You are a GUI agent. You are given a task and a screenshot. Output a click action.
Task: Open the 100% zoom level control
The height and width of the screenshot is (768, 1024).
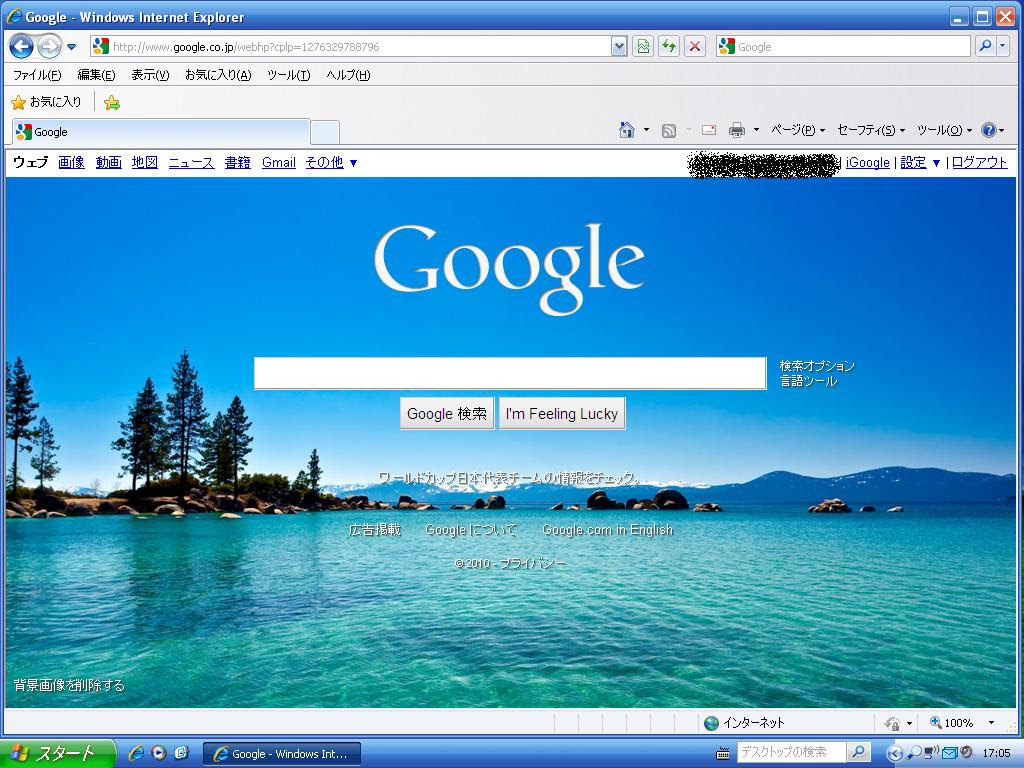963,723
